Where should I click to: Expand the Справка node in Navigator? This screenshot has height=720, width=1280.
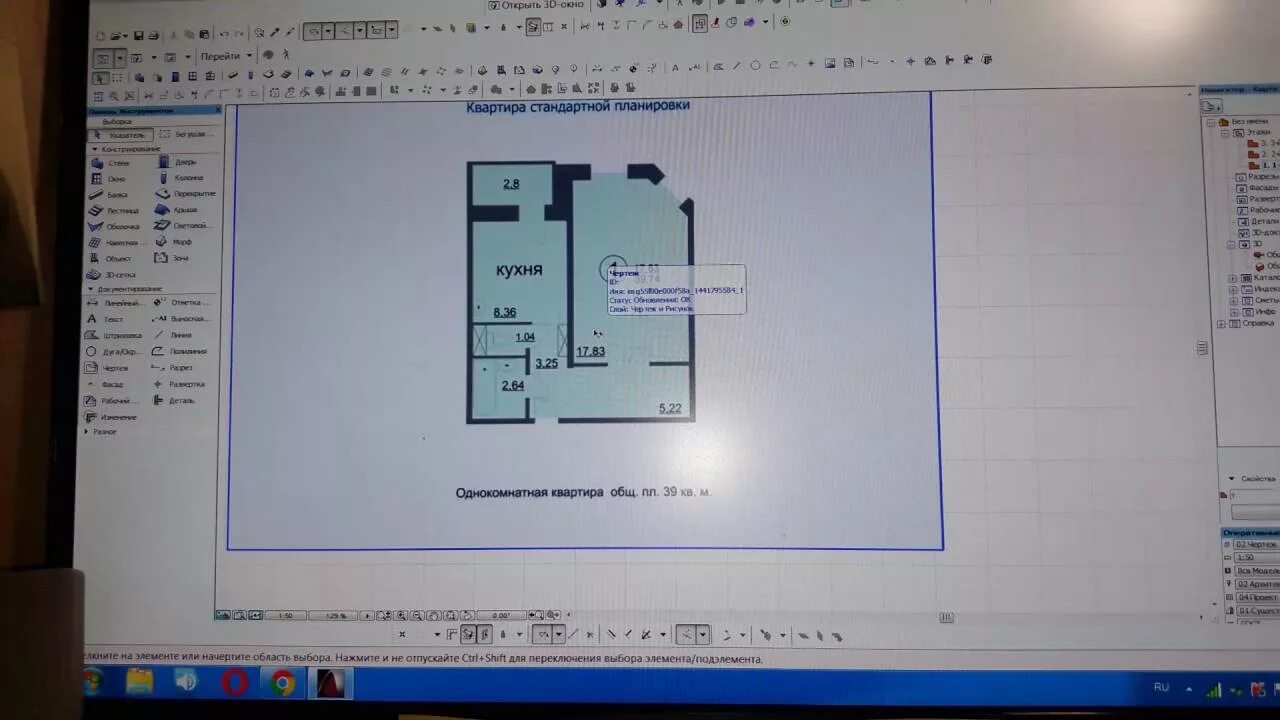coord(1221,324)
